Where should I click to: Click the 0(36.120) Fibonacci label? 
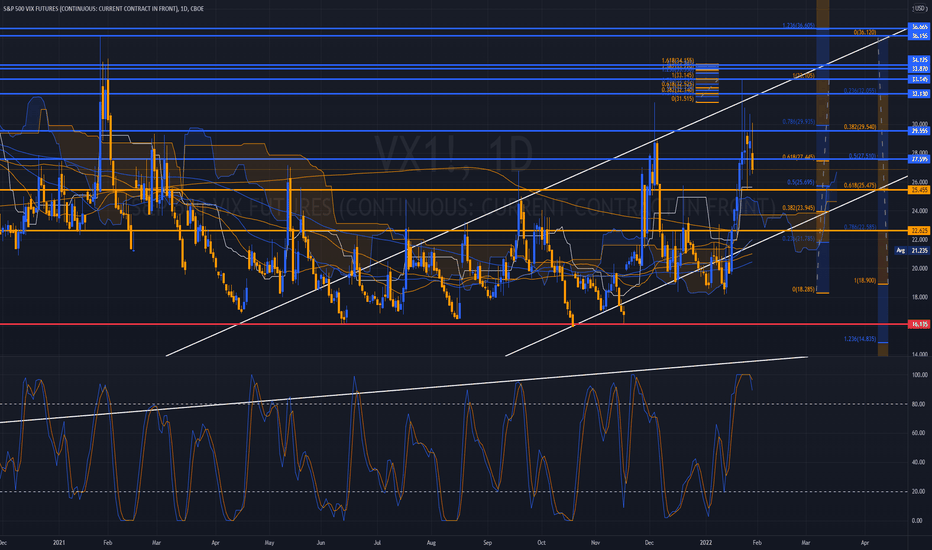click(x=865, y=32)
